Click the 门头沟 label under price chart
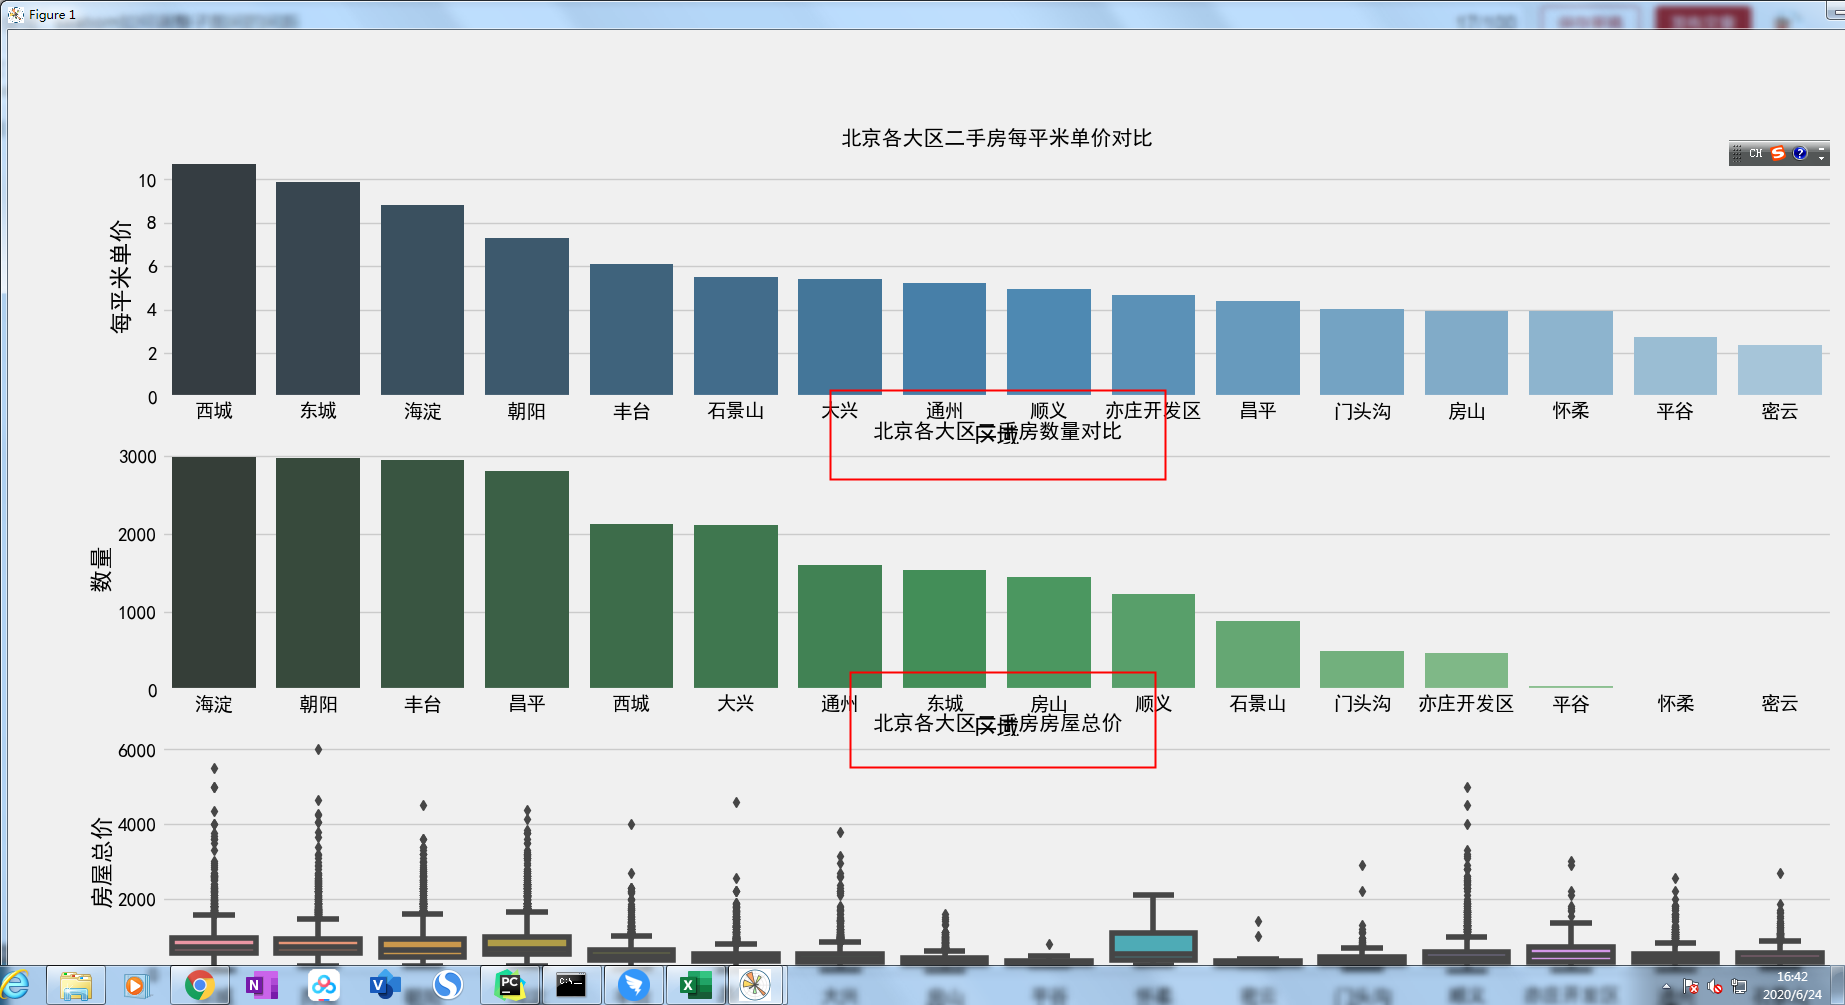The height and width of the screenshot is (1005, 1845). pyautogui.click(x=1362, y=411)
